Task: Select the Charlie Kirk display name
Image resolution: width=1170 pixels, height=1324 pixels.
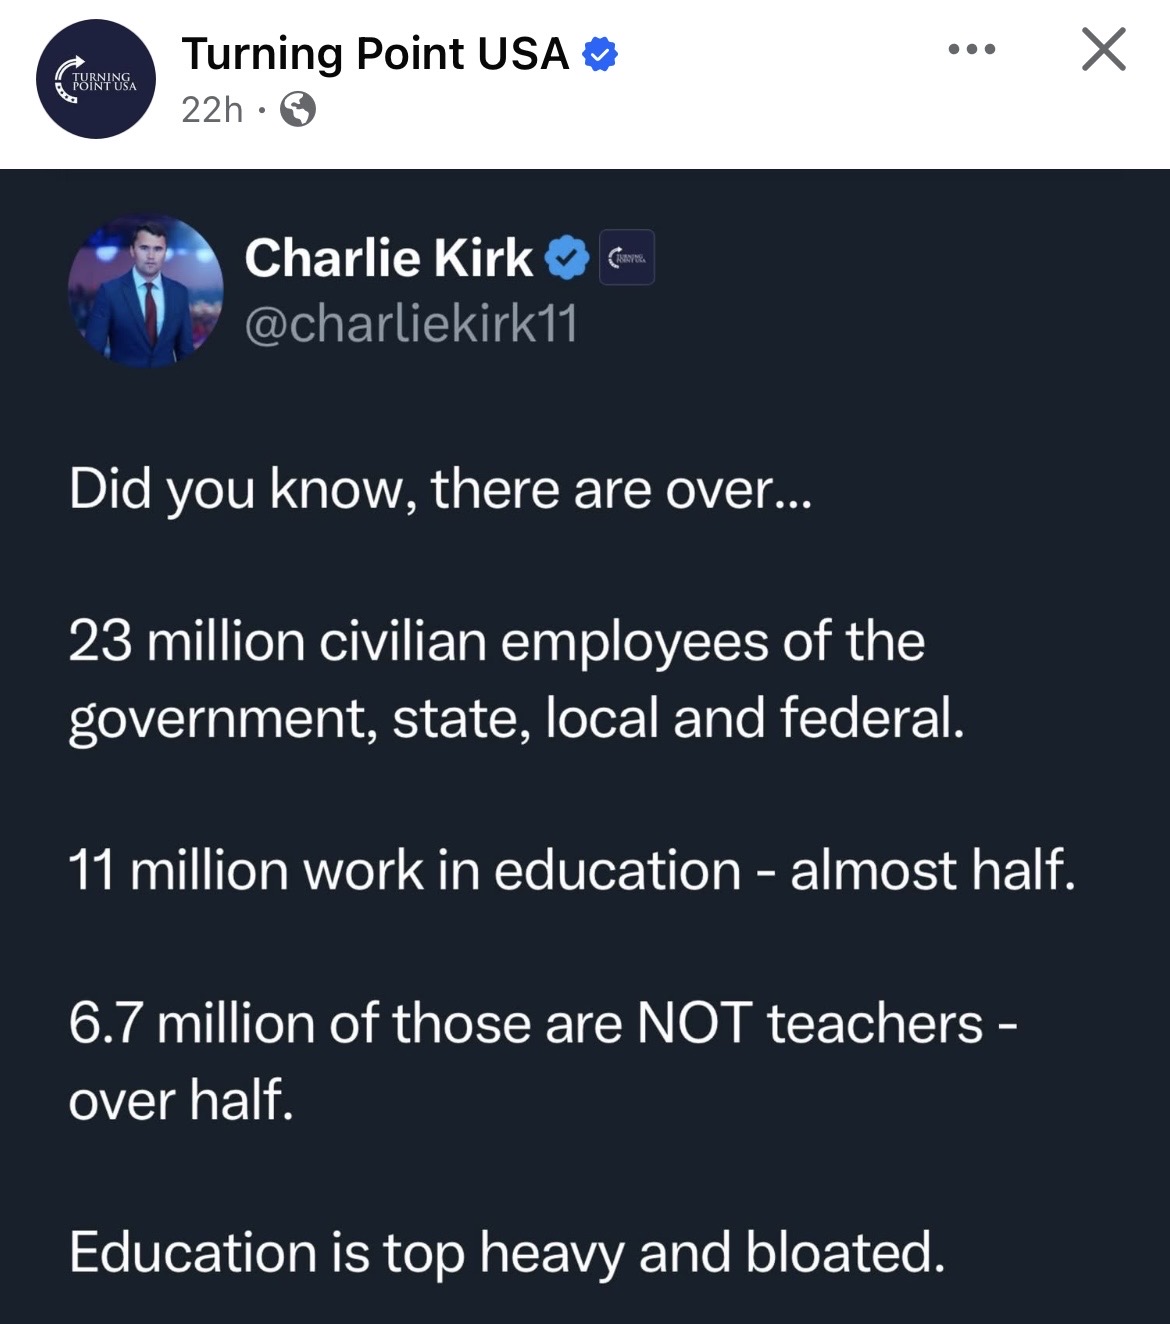Action: click(x=388, y=258)
